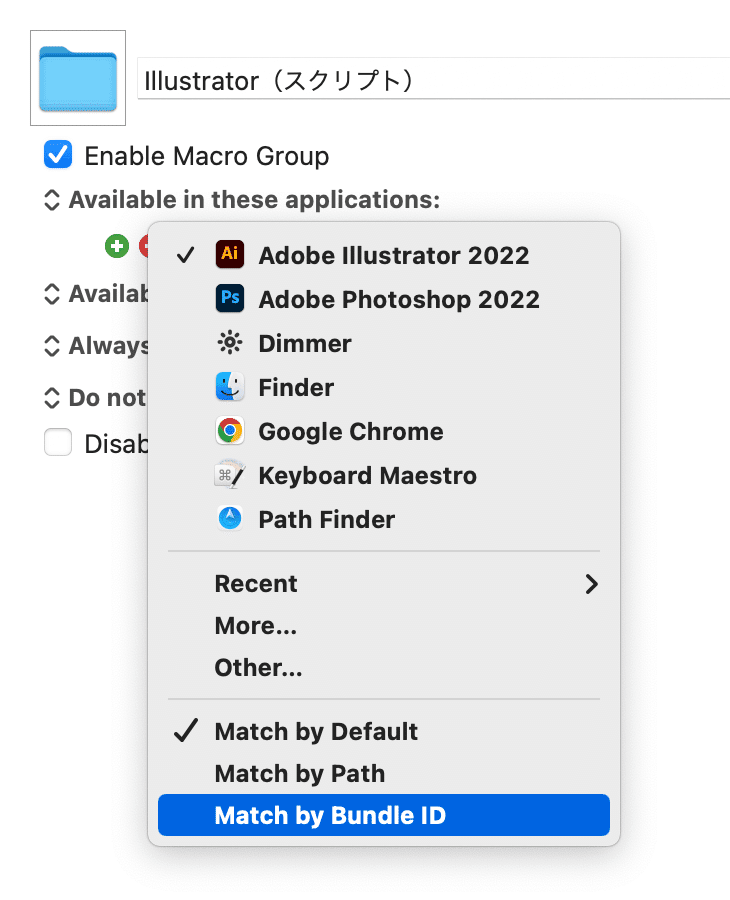
Task: Select the Dimmer sun icon
Action: click(230, 343)
